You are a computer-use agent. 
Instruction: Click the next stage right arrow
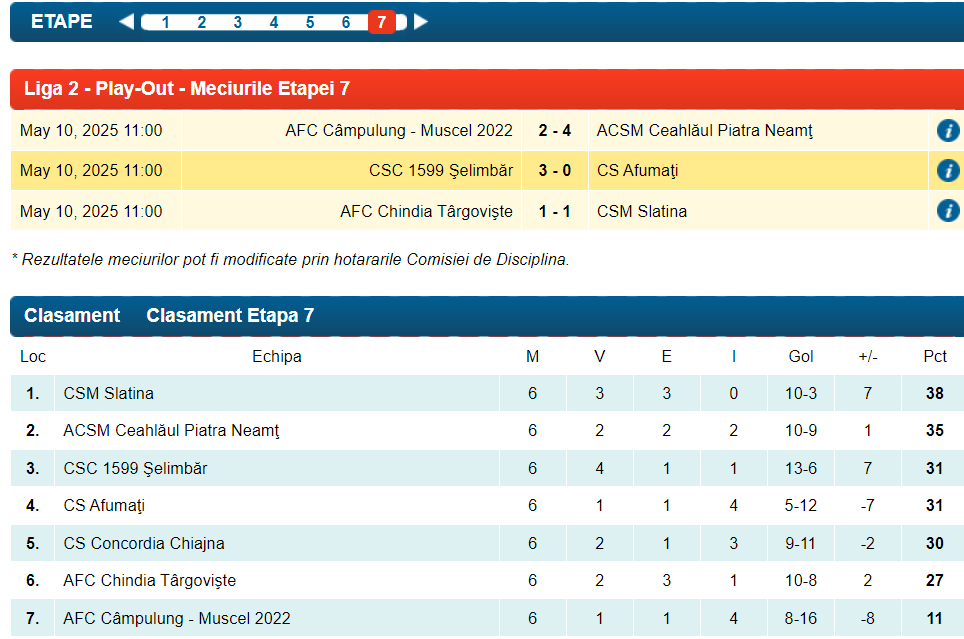(421, 21)
